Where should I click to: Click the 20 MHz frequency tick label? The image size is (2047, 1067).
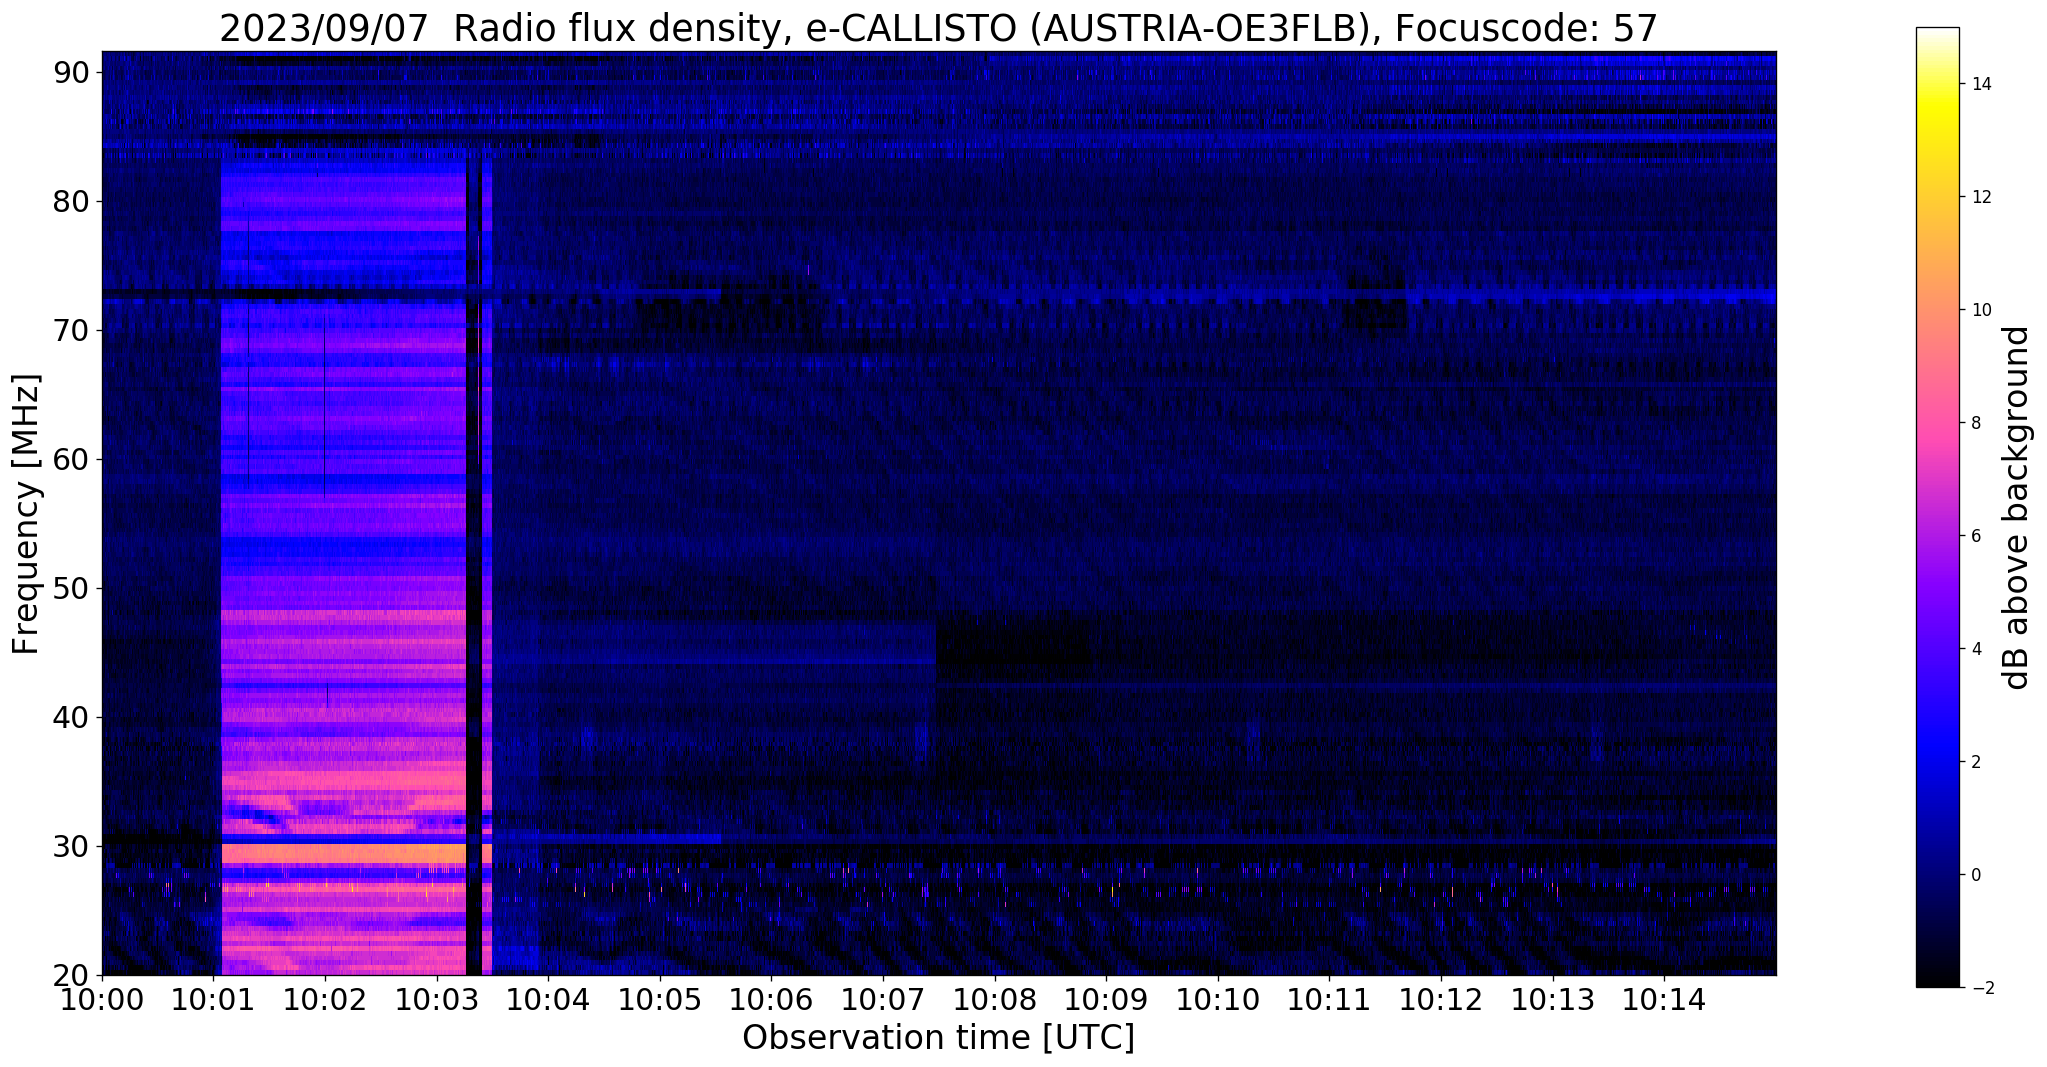tap(73, 975)
